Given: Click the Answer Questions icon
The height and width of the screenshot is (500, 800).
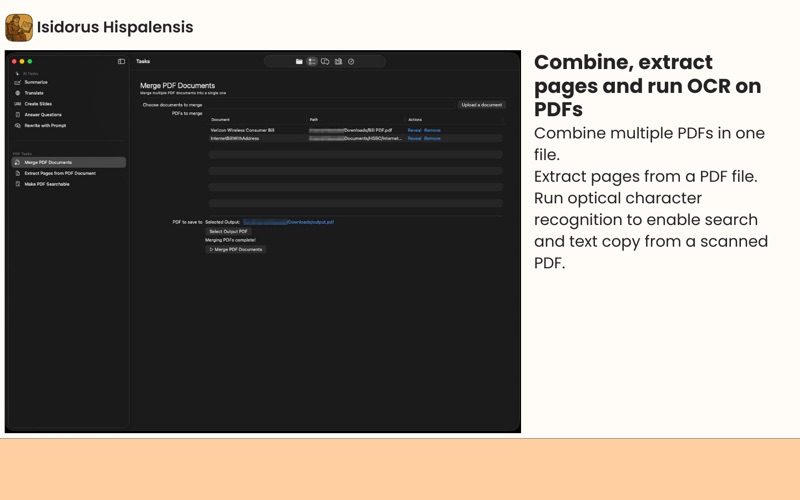Looking at the screenshot, I should [x=18, y=115].
